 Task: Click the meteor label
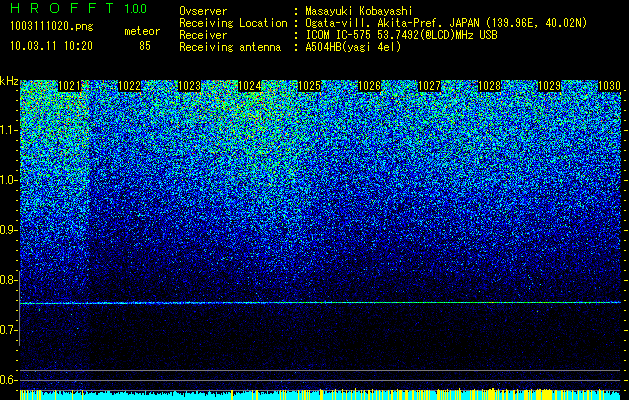[142, 31]
